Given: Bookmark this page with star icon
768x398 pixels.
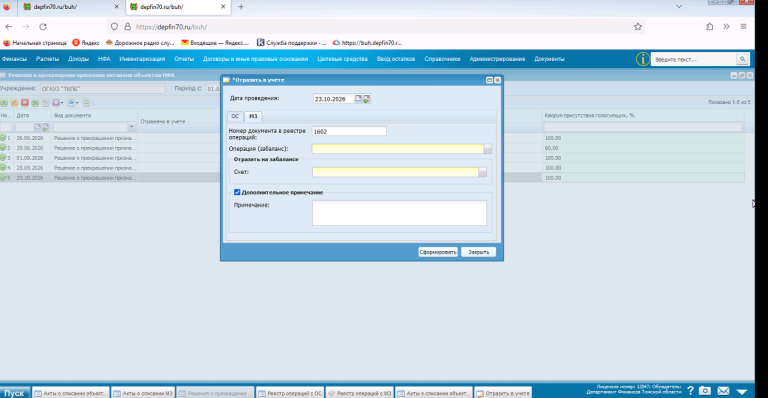Looking at the screenshot, I should 638,26.
